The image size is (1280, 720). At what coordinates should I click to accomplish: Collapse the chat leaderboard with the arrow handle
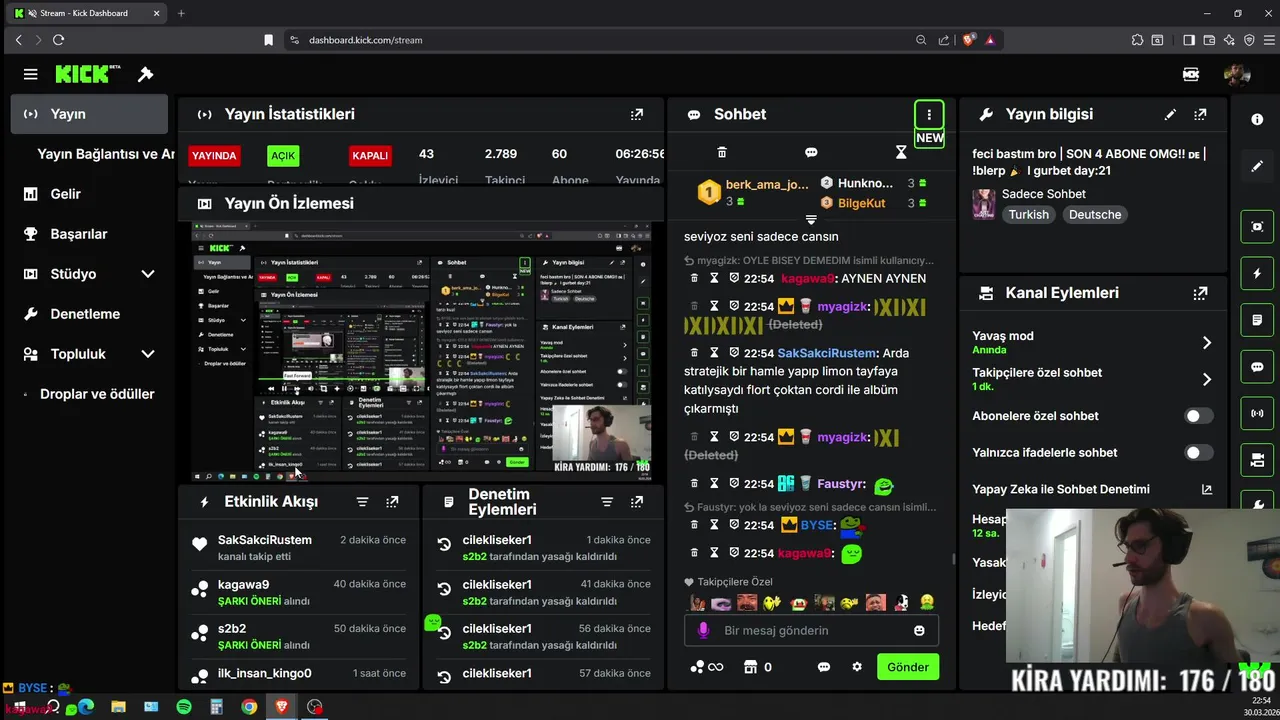[811, 219]
